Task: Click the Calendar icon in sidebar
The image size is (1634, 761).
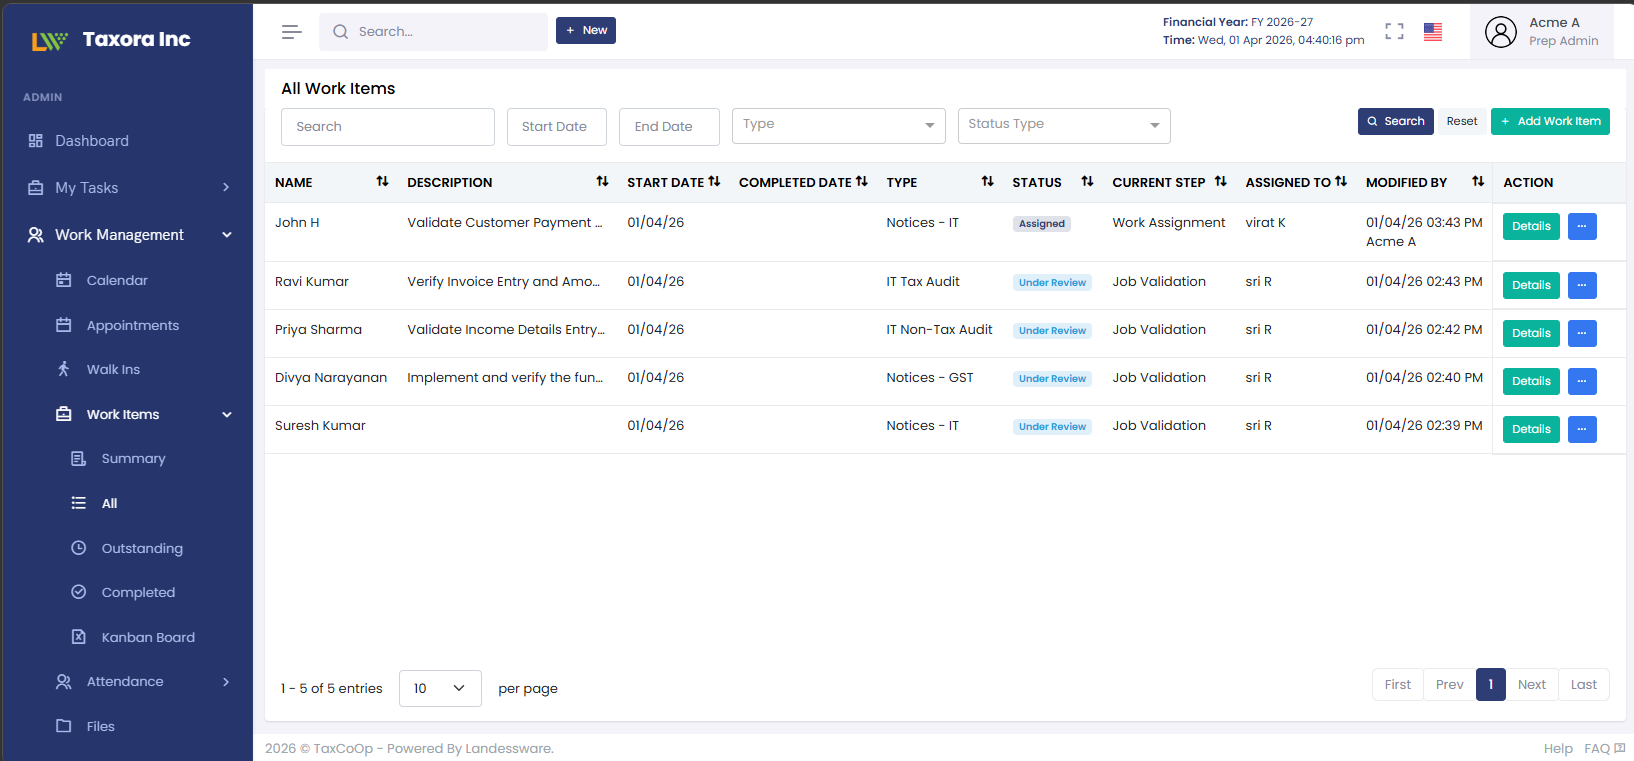Action: pyautogui.click(x=64, y=280)
